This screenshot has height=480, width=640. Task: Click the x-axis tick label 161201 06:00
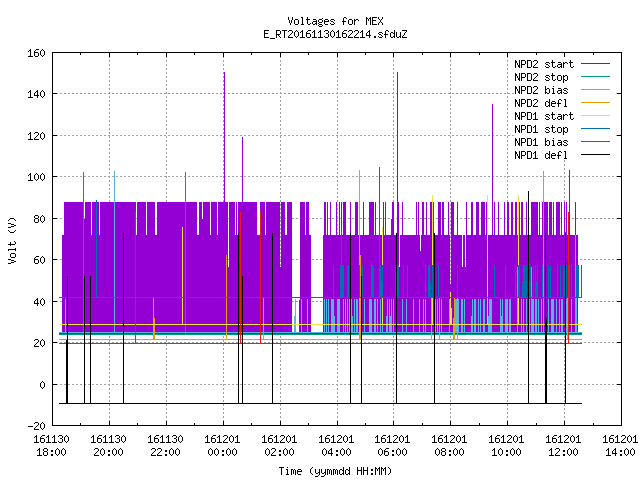[392, 446]
